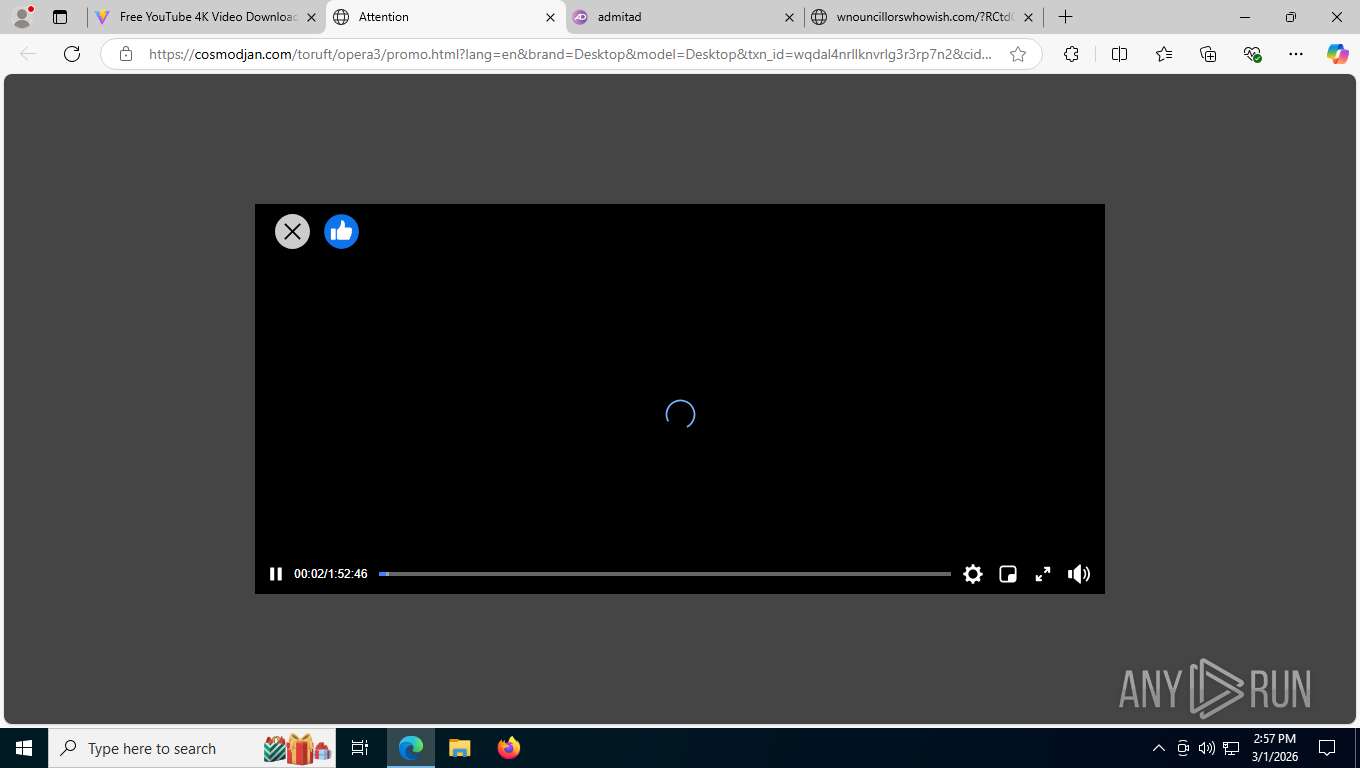Open the Favorites list
1360x768 pixels.
[x=1164, y=54]
